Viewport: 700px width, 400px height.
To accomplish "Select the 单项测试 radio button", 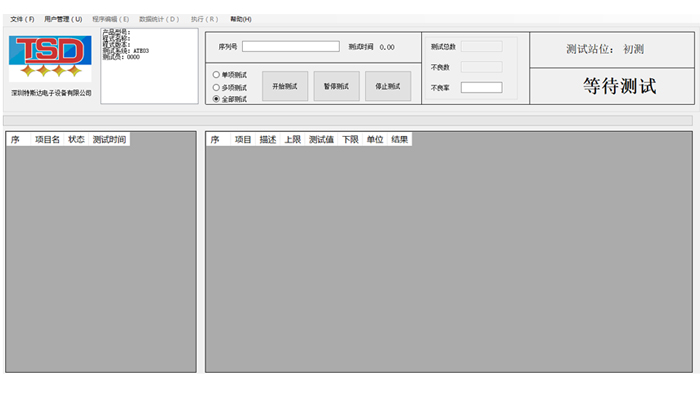I will pyautogui.click(x=217, y=74).
